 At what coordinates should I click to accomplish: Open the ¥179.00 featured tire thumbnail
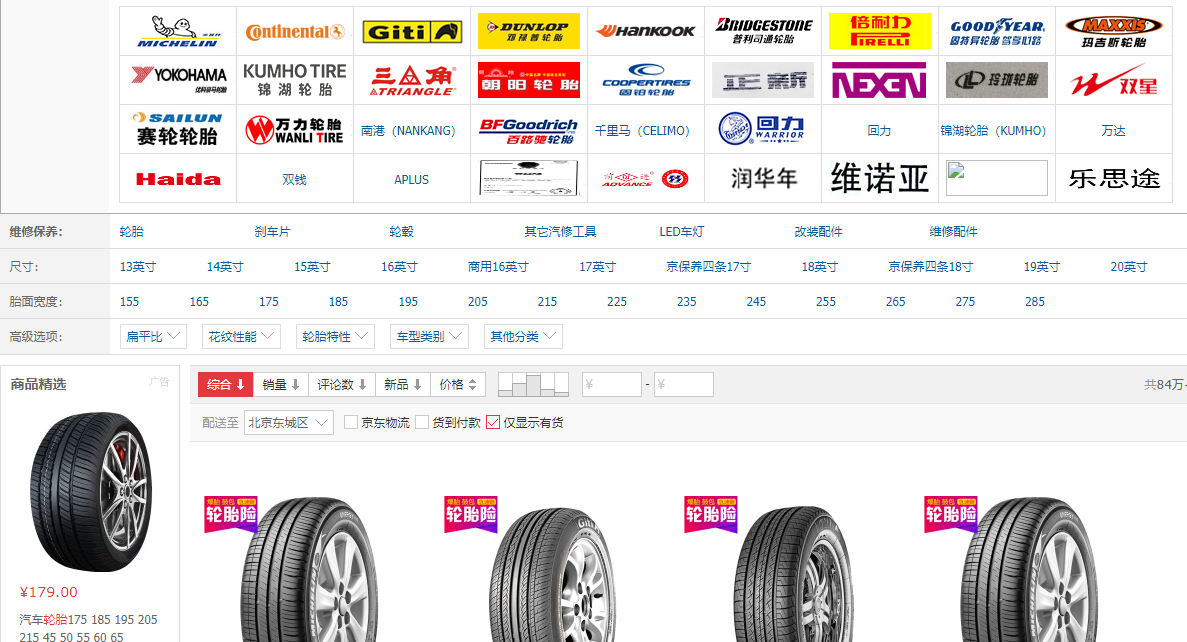point(90,491)
